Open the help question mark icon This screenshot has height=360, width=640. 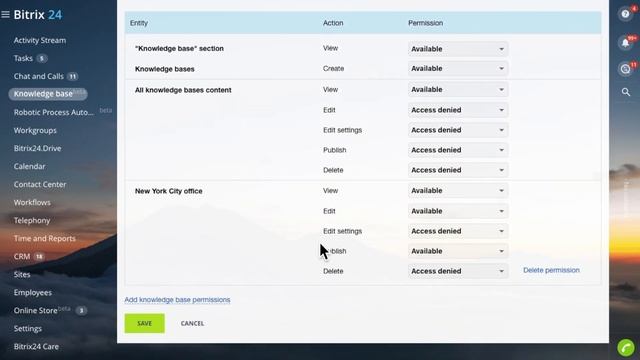pyautogui.click(x=625, y=14)
